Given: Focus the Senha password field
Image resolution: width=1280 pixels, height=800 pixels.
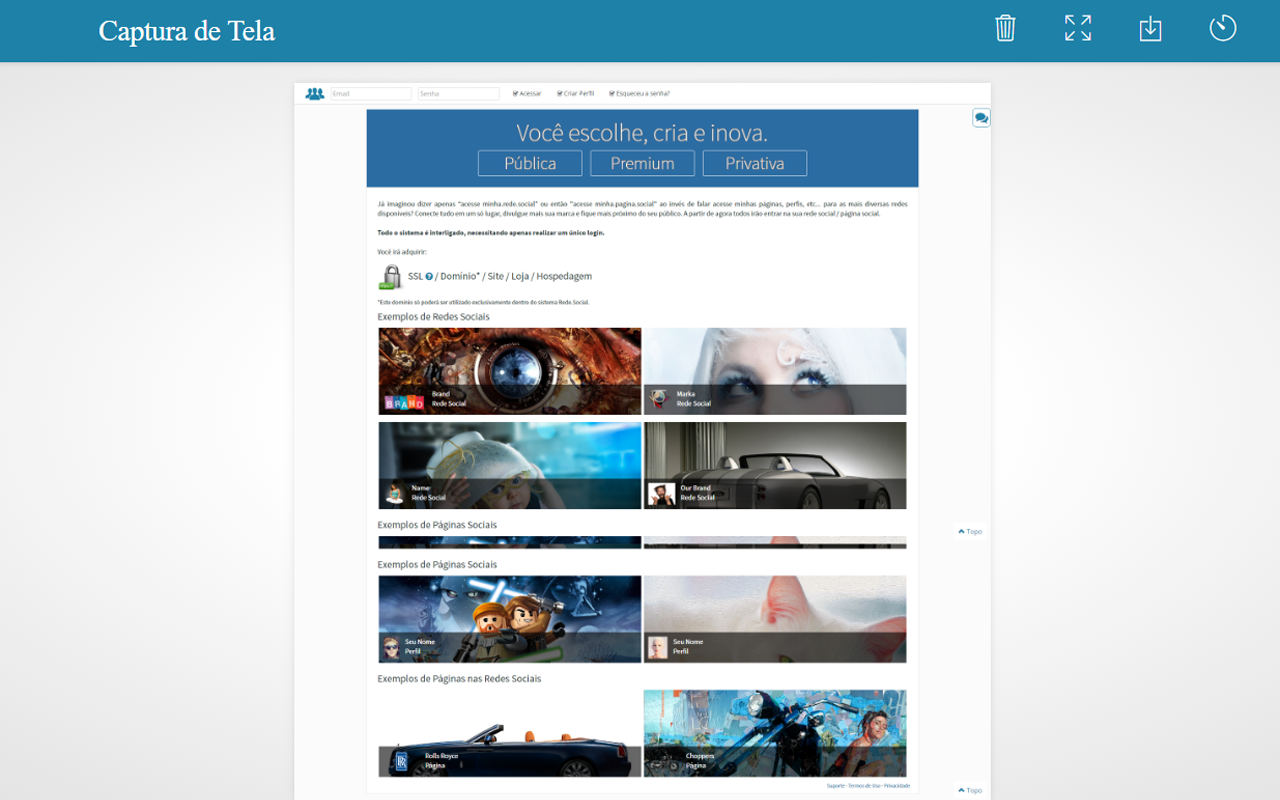Looking at the screenshot, I should tap(458, 94).
